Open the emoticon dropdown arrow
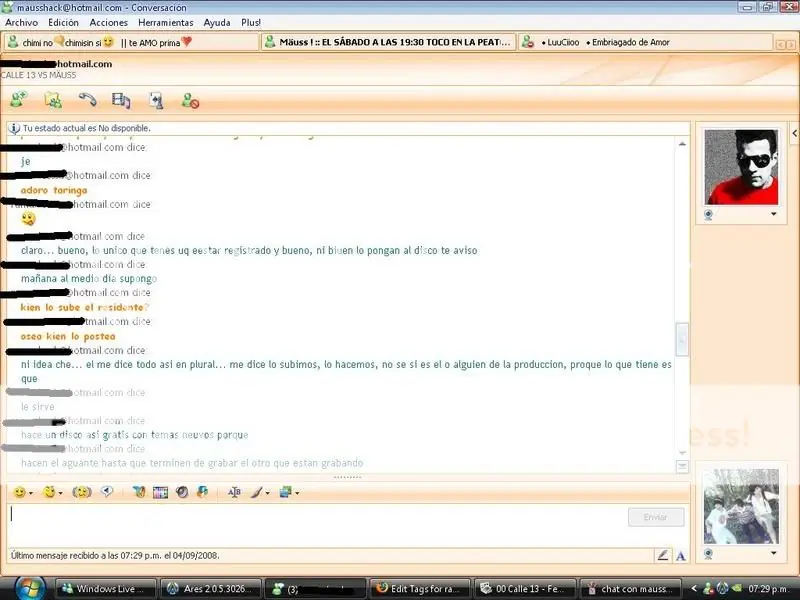 31,493
